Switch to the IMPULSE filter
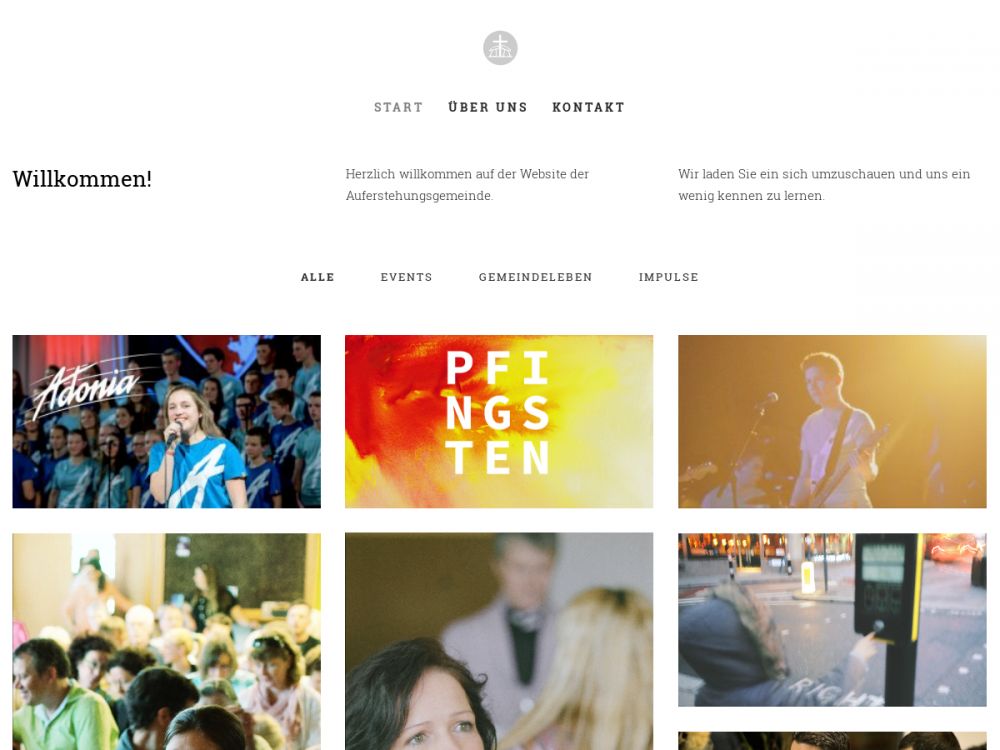The height and width of the screenshot is (750, 1000). (669, 277)
